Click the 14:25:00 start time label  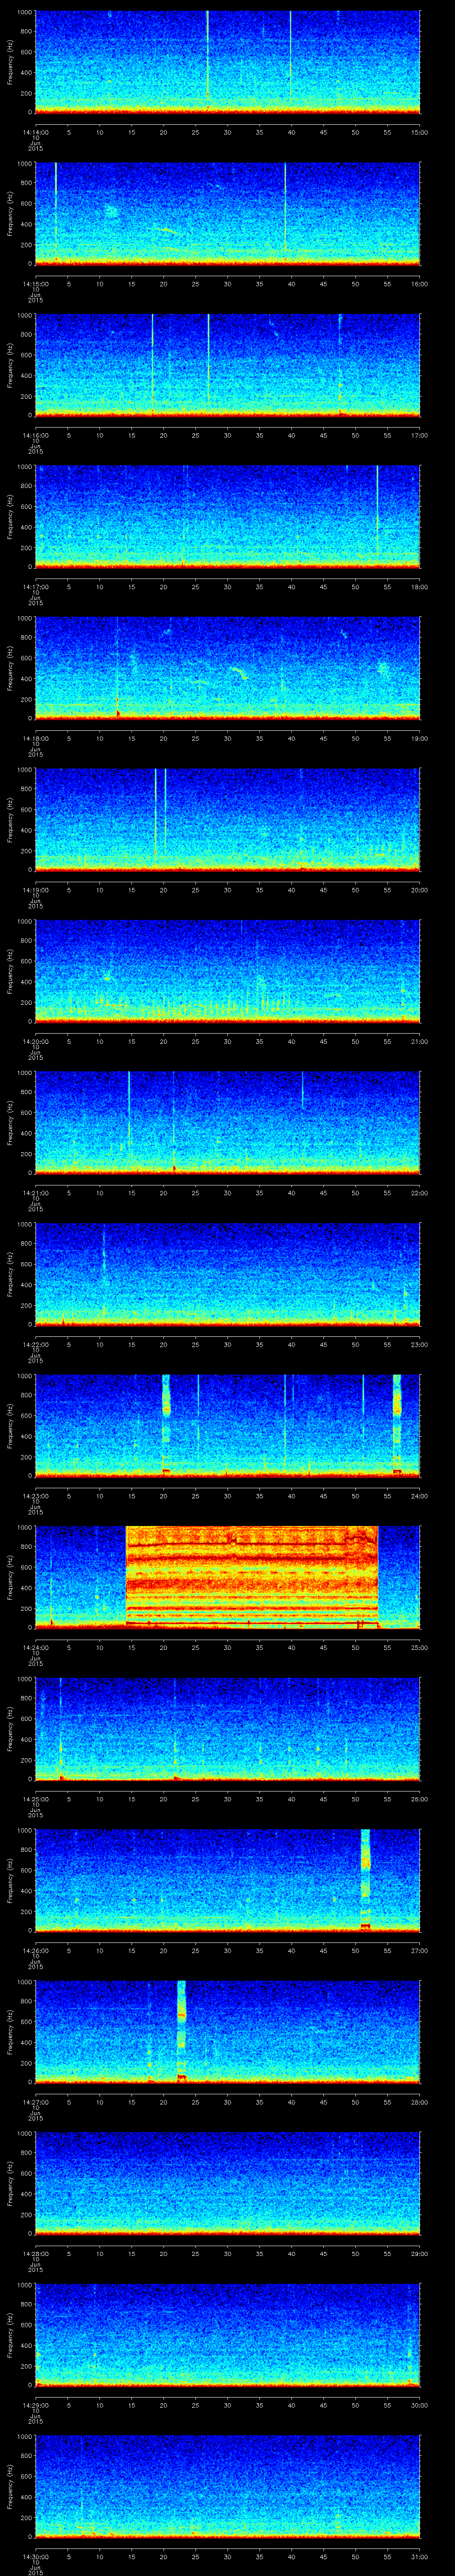click(35, 1799)
